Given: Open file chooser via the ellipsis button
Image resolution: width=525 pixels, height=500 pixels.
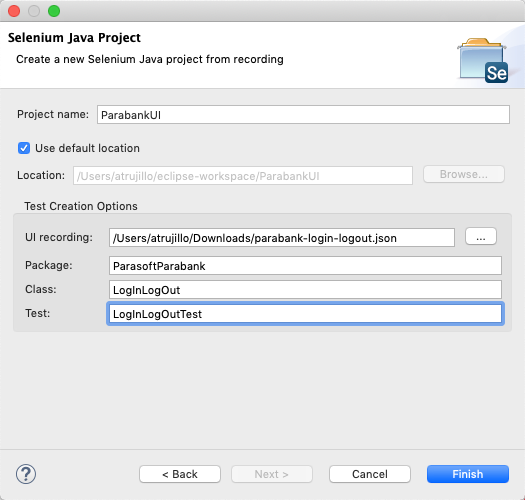Looking at the screenshot, I should click(x=481, y=237).
